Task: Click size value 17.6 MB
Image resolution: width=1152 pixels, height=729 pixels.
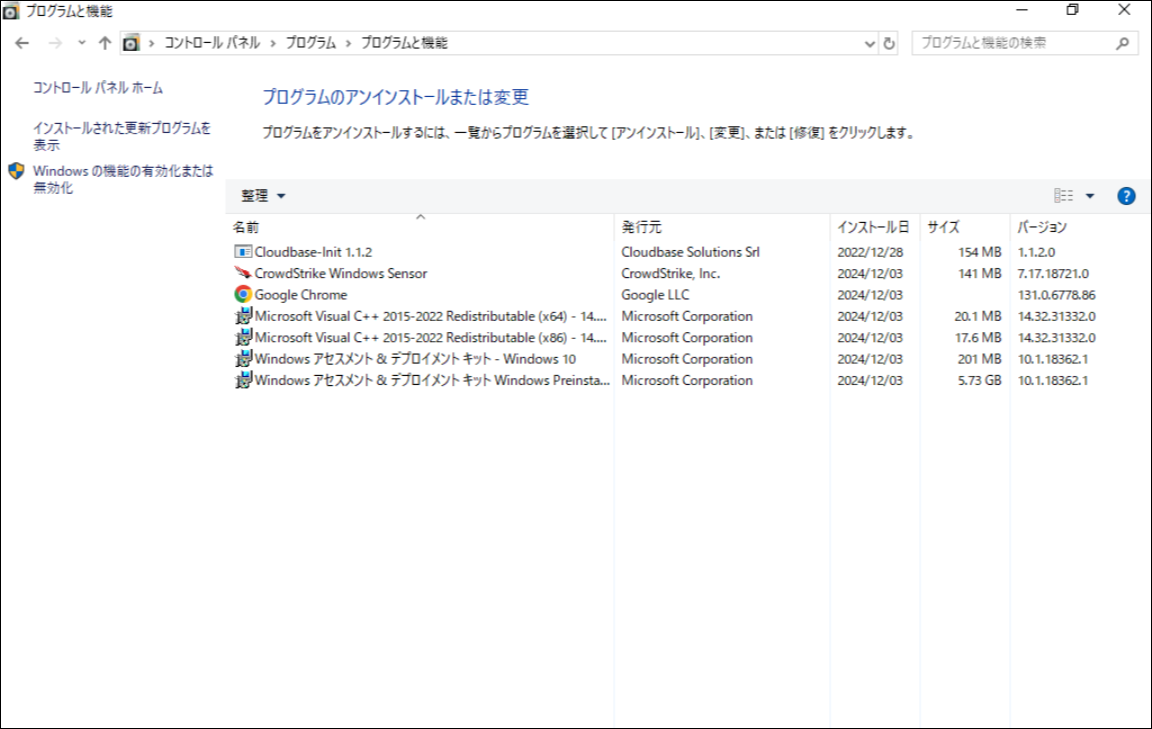Action: point(978,337)
